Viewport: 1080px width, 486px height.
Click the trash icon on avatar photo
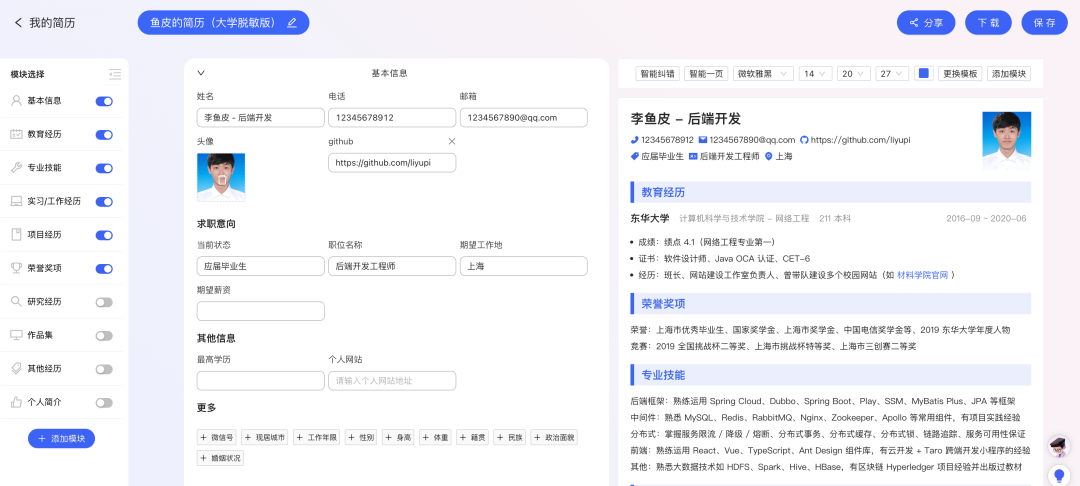click(222, 178)
